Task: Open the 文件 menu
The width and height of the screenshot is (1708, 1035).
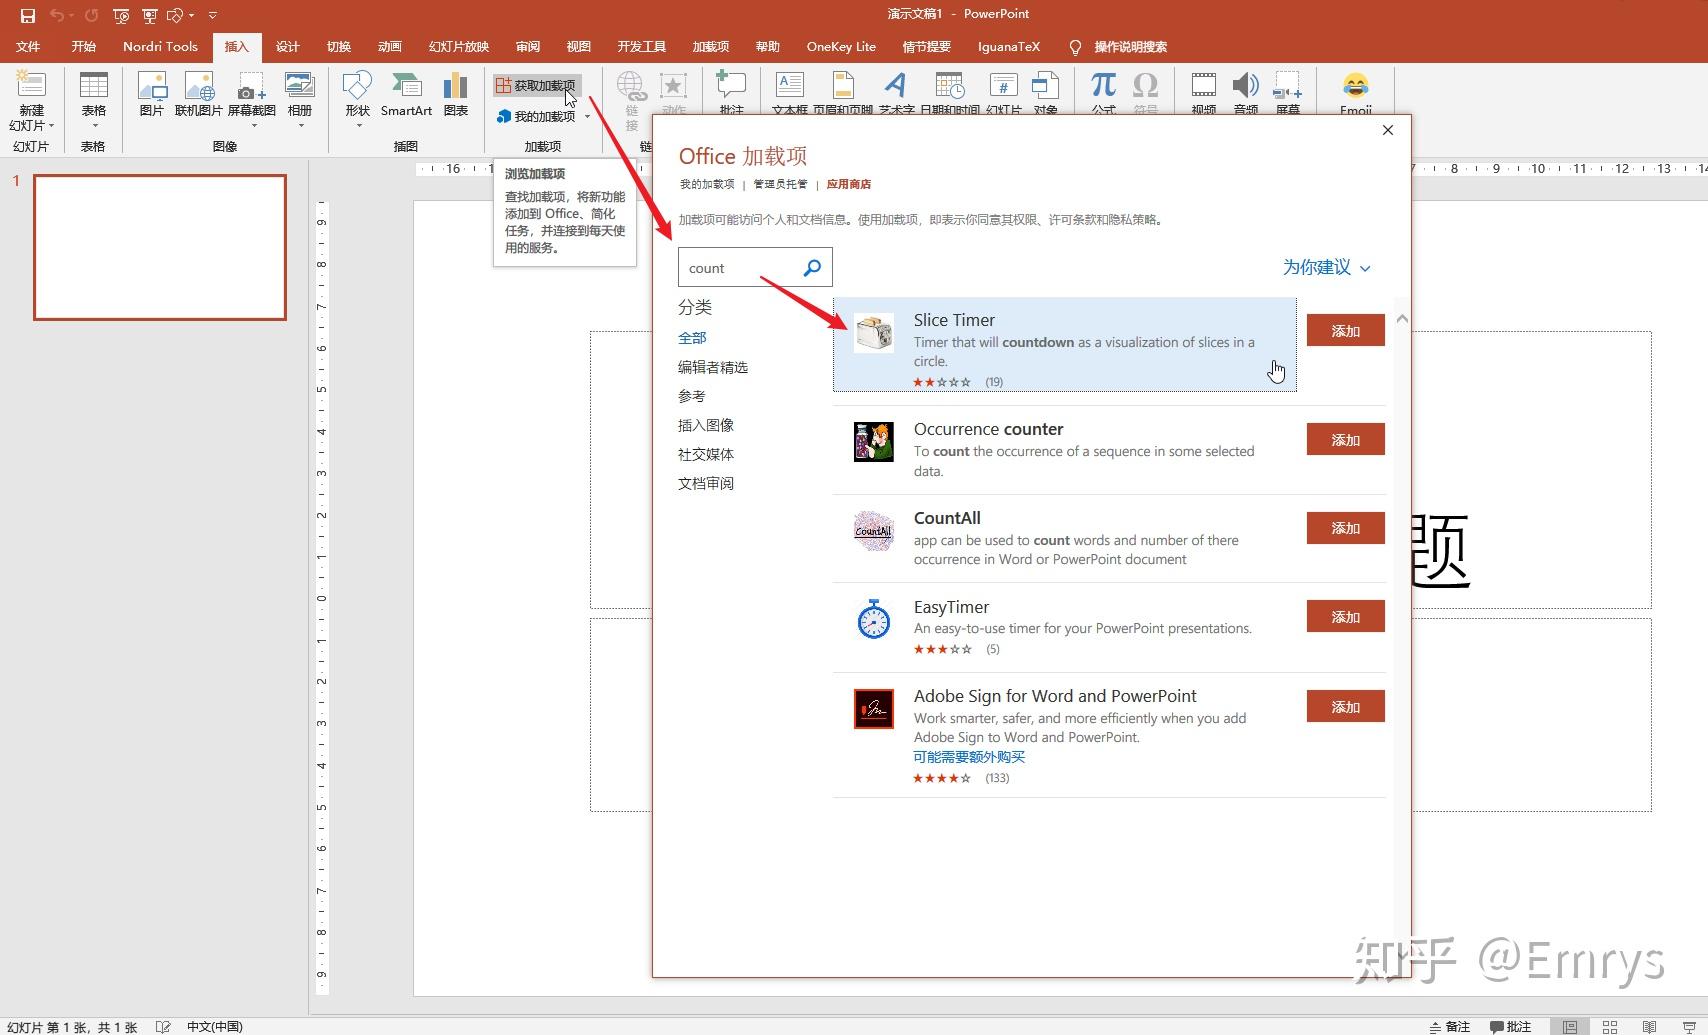Action: click(28, 47)
